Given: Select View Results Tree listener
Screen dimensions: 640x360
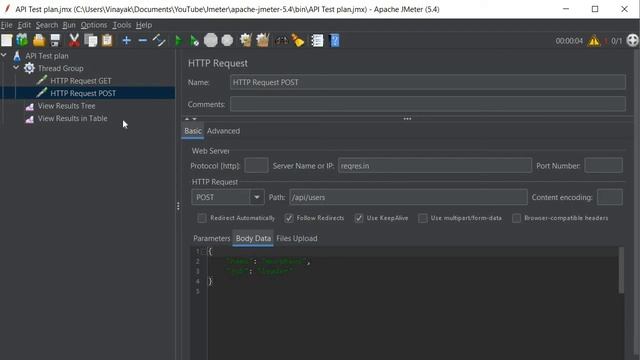Looking at the screenshot, I should click(x=67, y=106).
